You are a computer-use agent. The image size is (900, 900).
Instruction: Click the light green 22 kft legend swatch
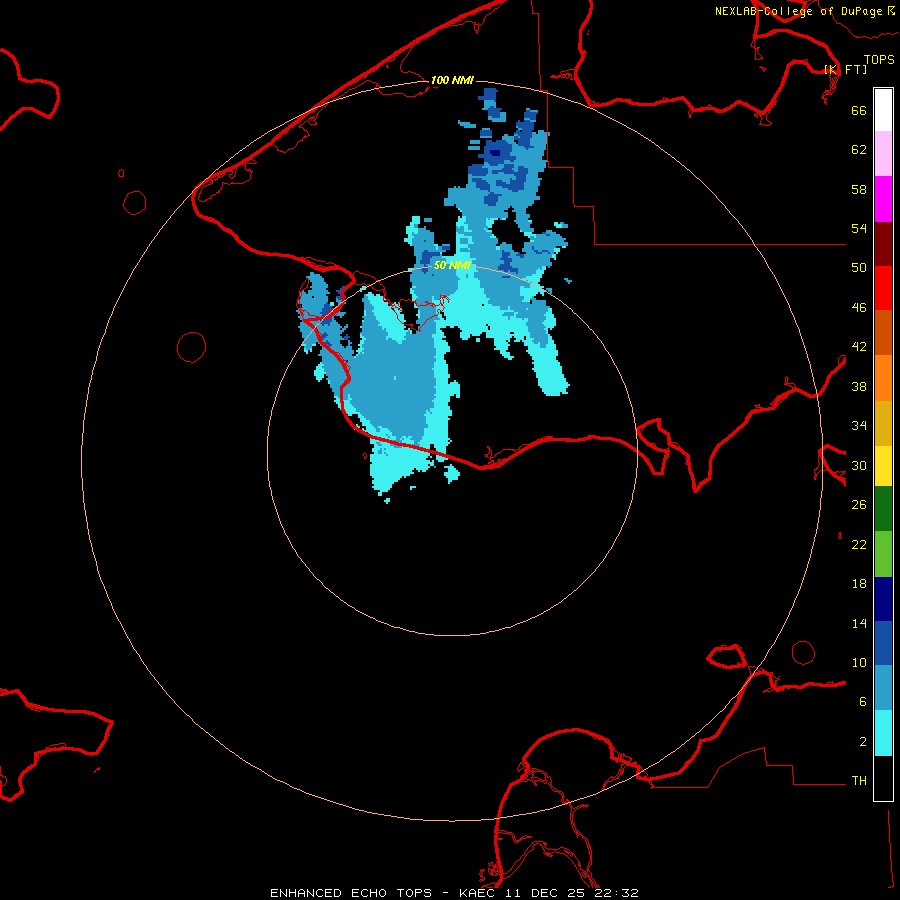[883, 554]
